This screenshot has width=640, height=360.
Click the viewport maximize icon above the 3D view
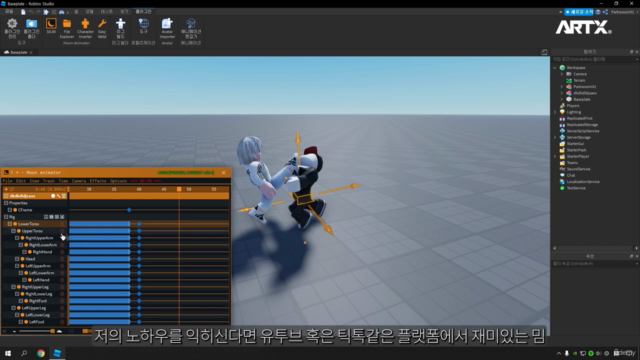click(x=544, y=52)
